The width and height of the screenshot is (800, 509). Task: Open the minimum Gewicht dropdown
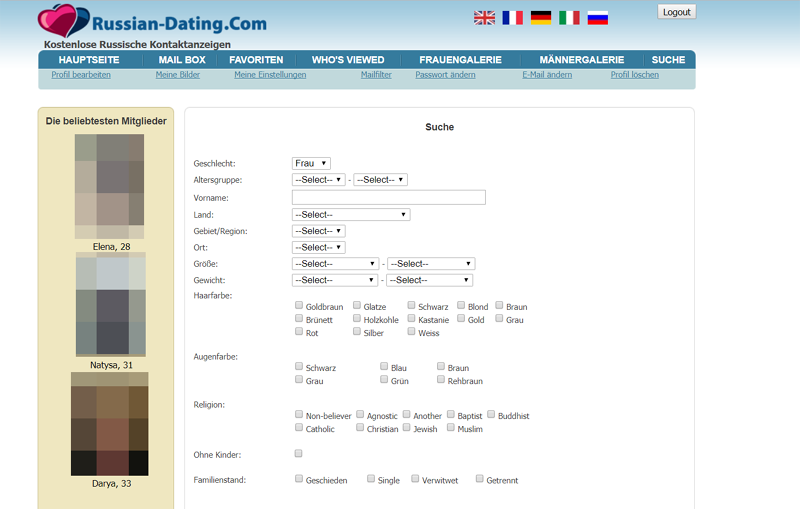[x=335, y=280]
